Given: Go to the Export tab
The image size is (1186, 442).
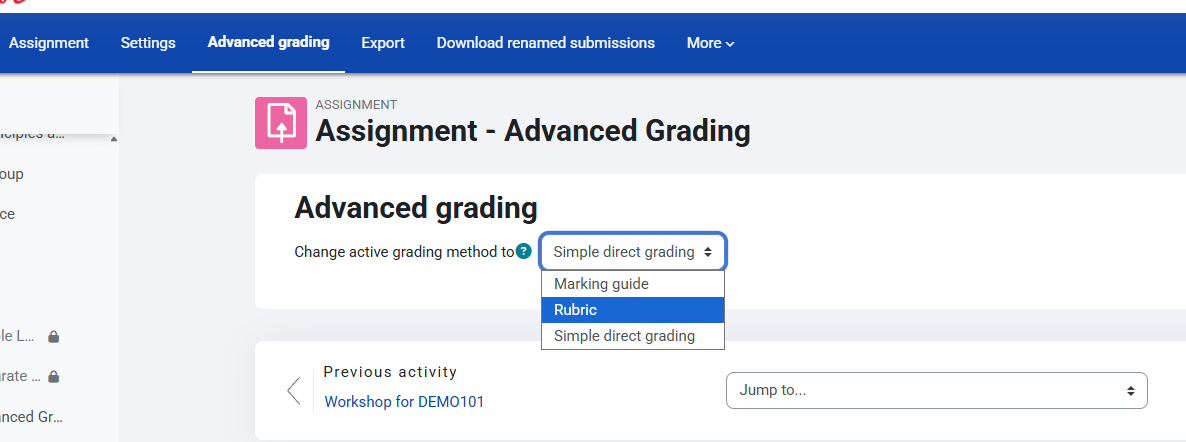Looking at the screenshot, I should [383, 43].
